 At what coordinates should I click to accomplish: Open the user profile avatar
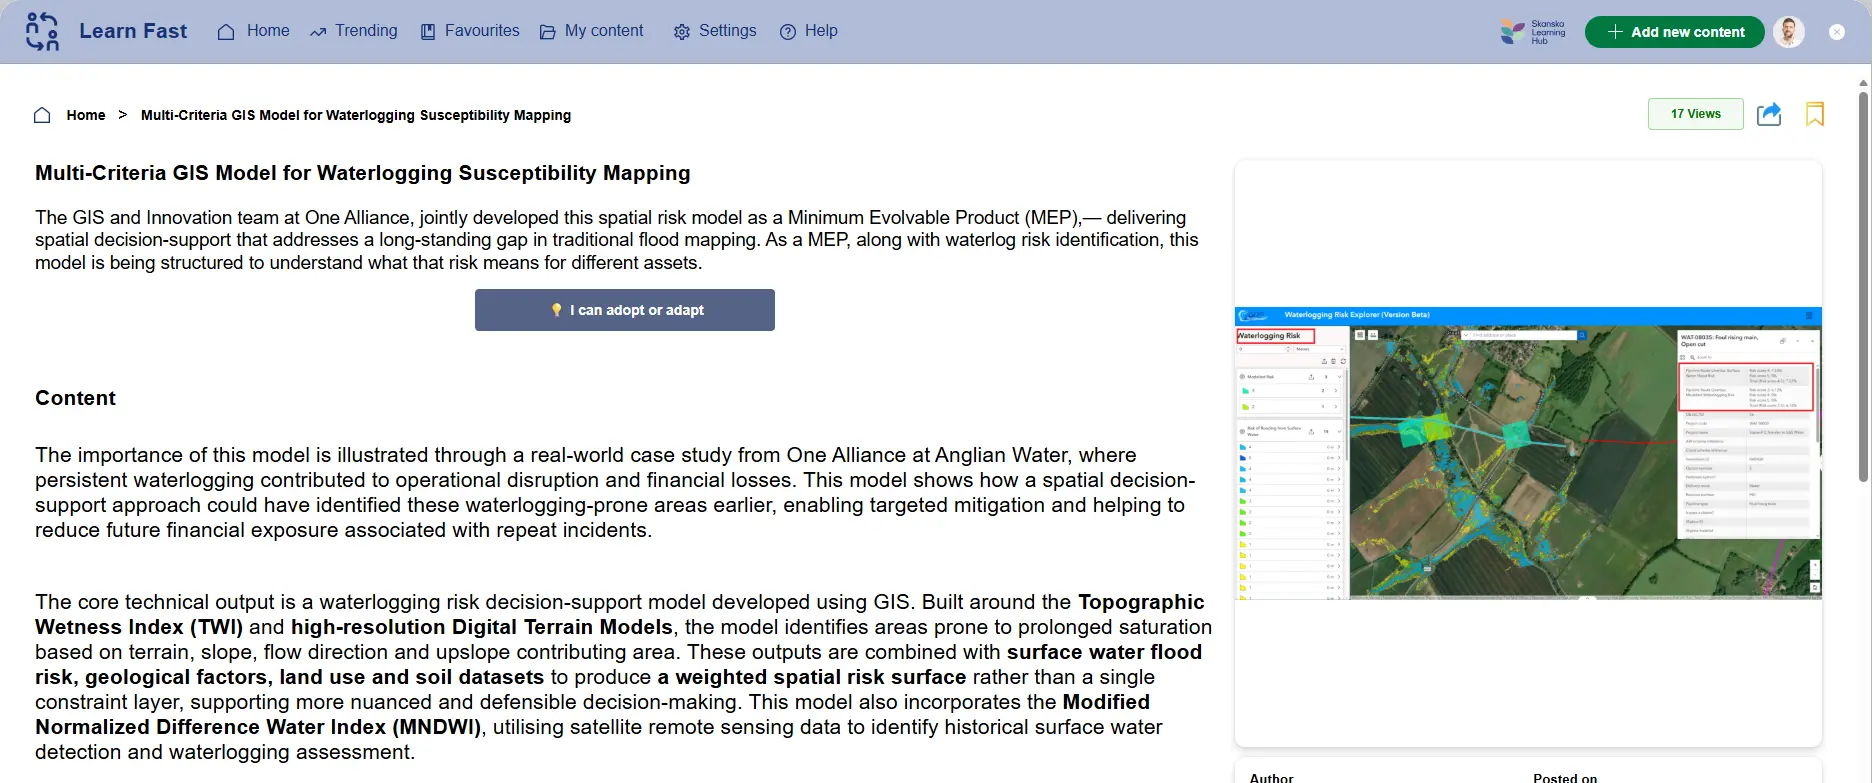click(x=1788, y=32)
